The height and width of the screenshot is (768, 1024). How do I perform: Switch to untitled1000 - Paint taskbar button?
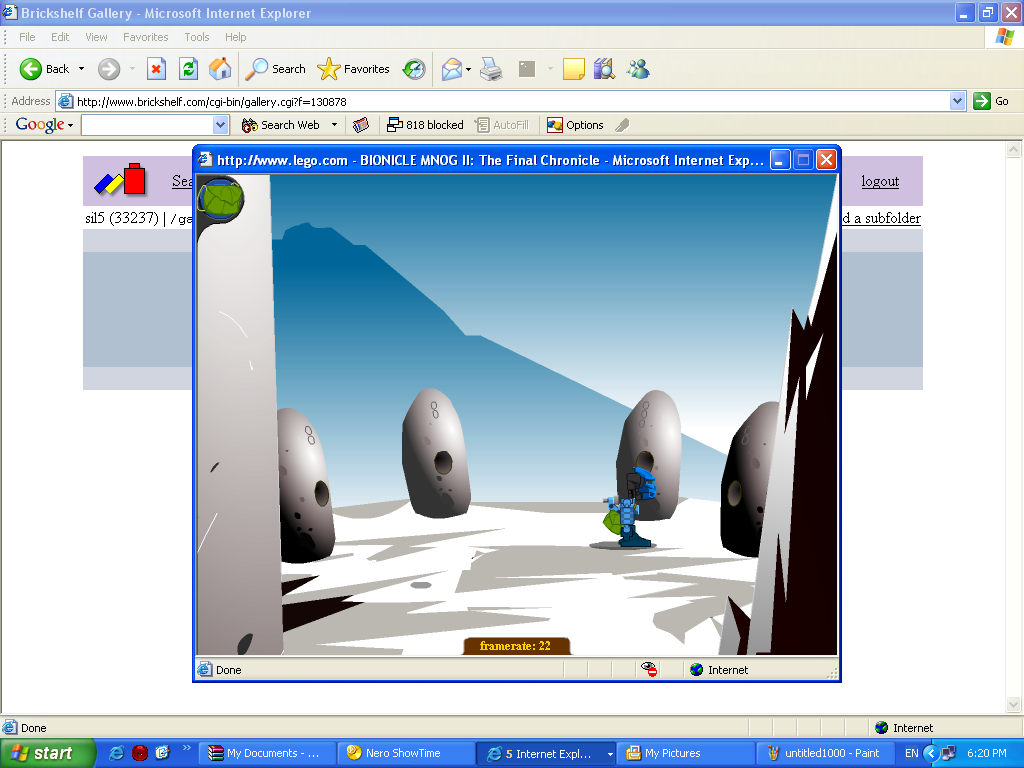825,753
